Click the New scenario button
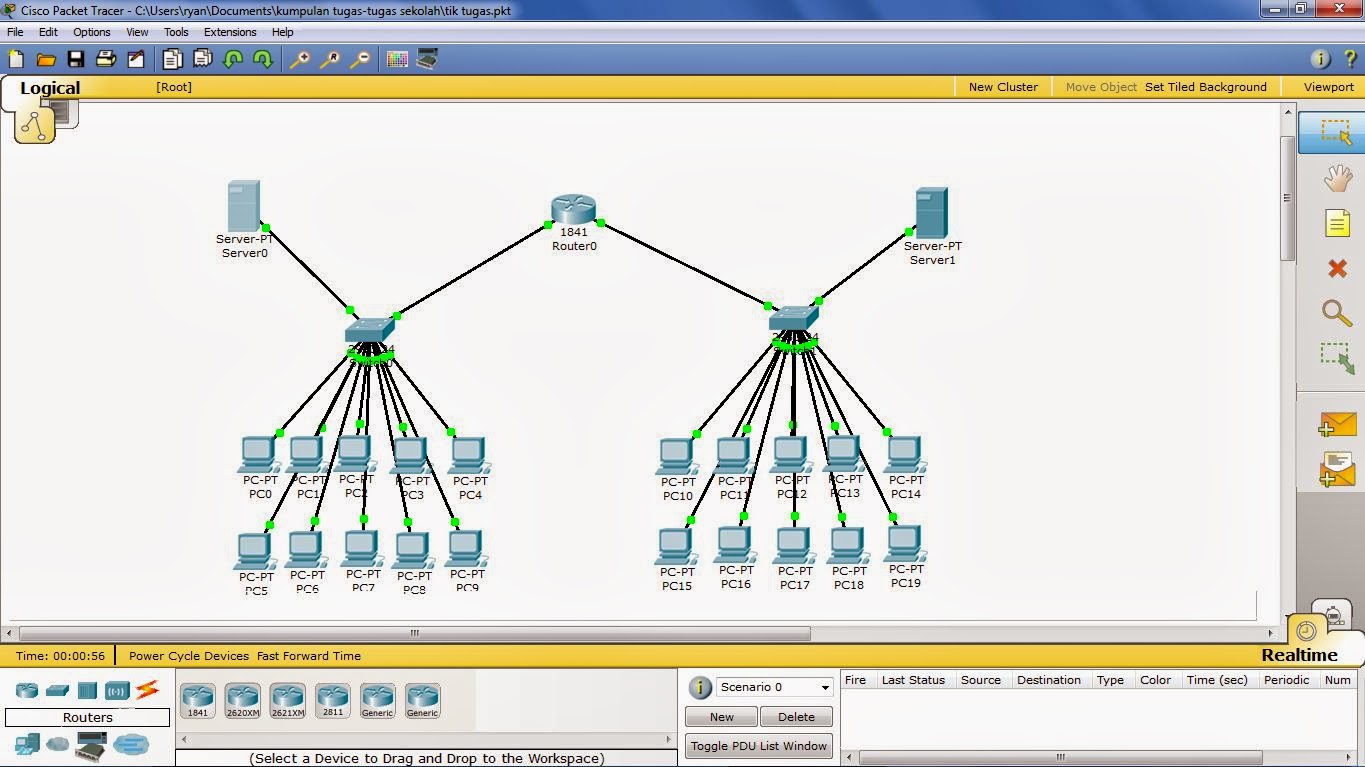The height and width of the screenshot is (767, 1365). coord(721,717)
